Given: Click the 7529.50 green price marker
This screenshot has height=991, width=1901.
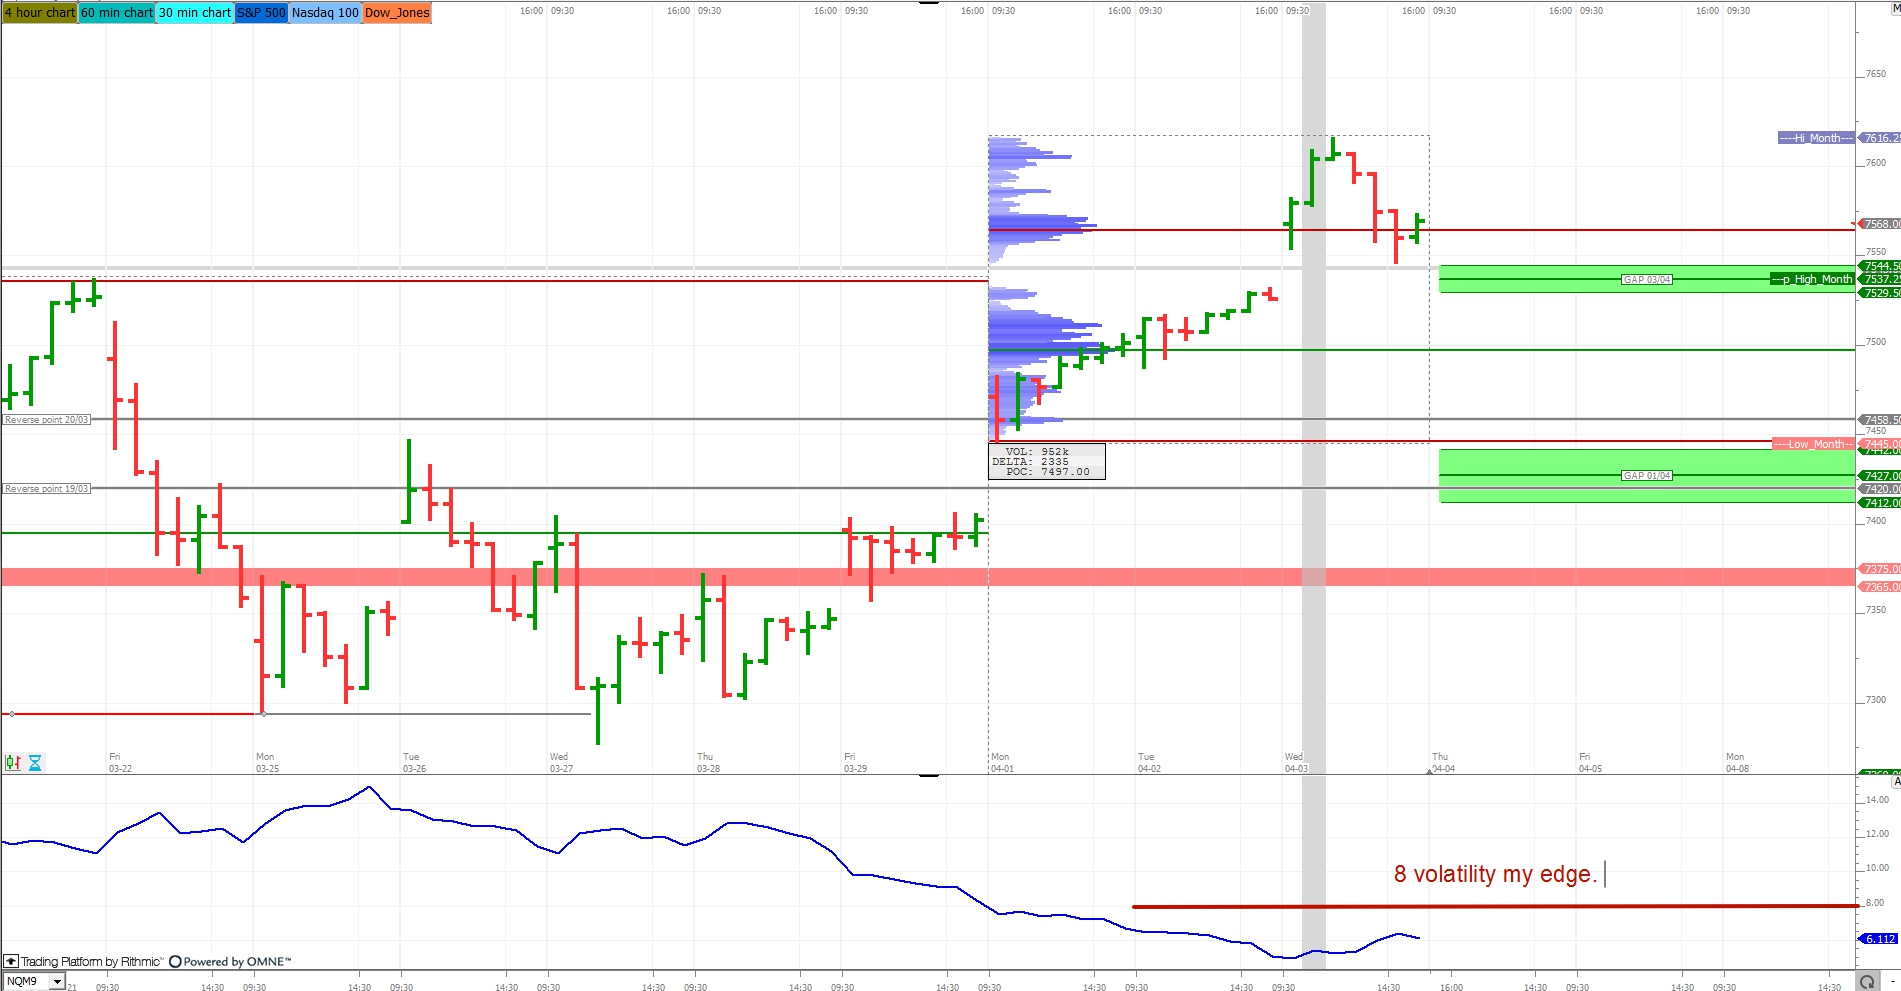Looking at the screenshot, I should pyautogui.click(x=1880, y=293).
